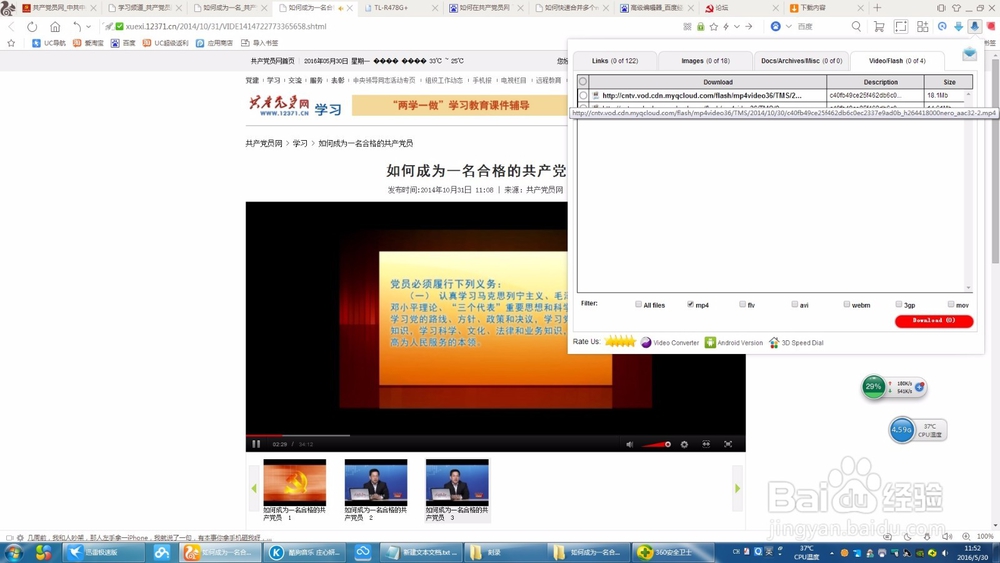Toggle the video downloader extension icon

pyautogui.click(x=974, y=26)
